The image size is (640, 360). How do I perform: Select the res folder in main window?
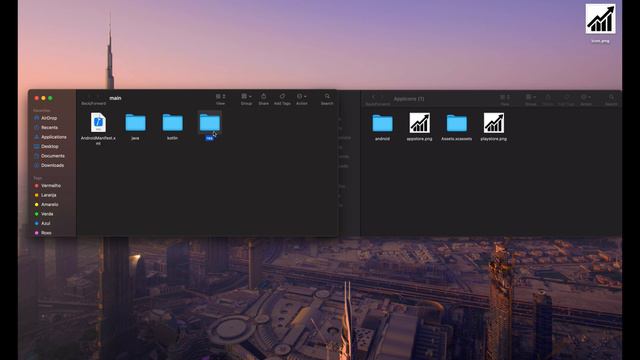209,126
